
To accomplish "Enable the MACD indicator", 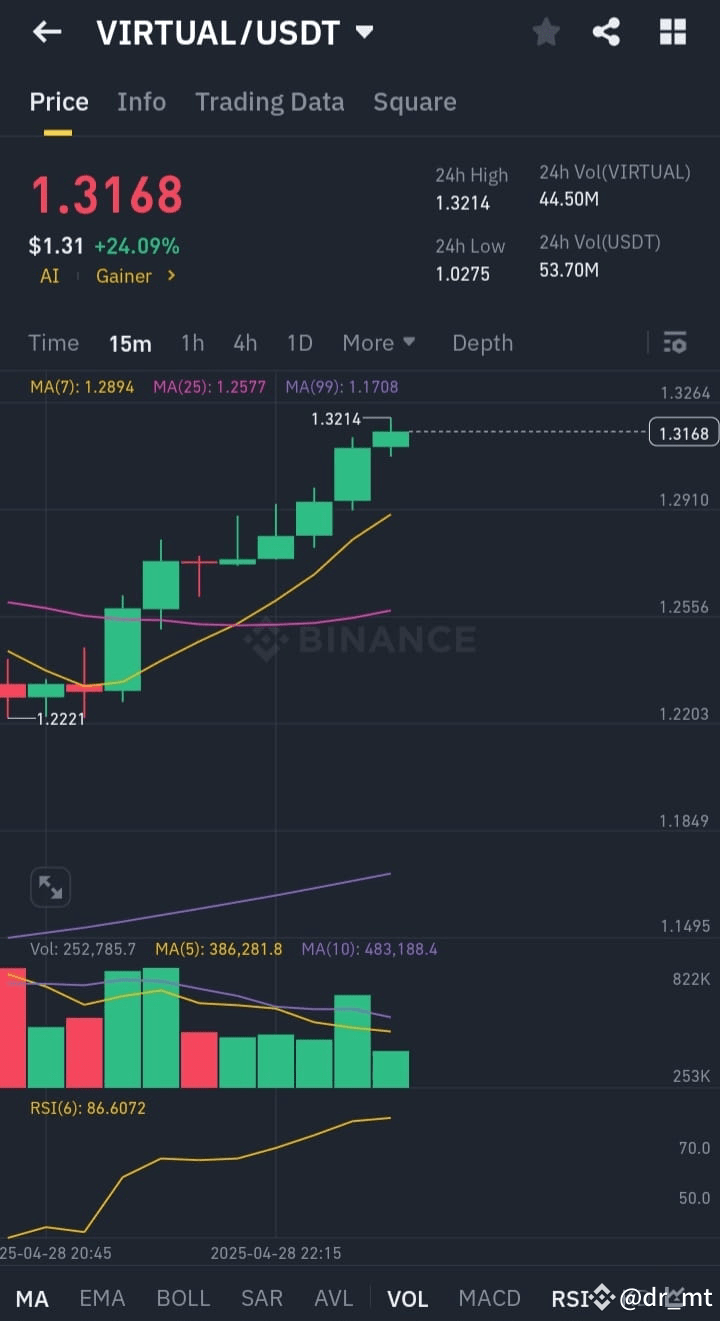I will tap(489, 1297).
